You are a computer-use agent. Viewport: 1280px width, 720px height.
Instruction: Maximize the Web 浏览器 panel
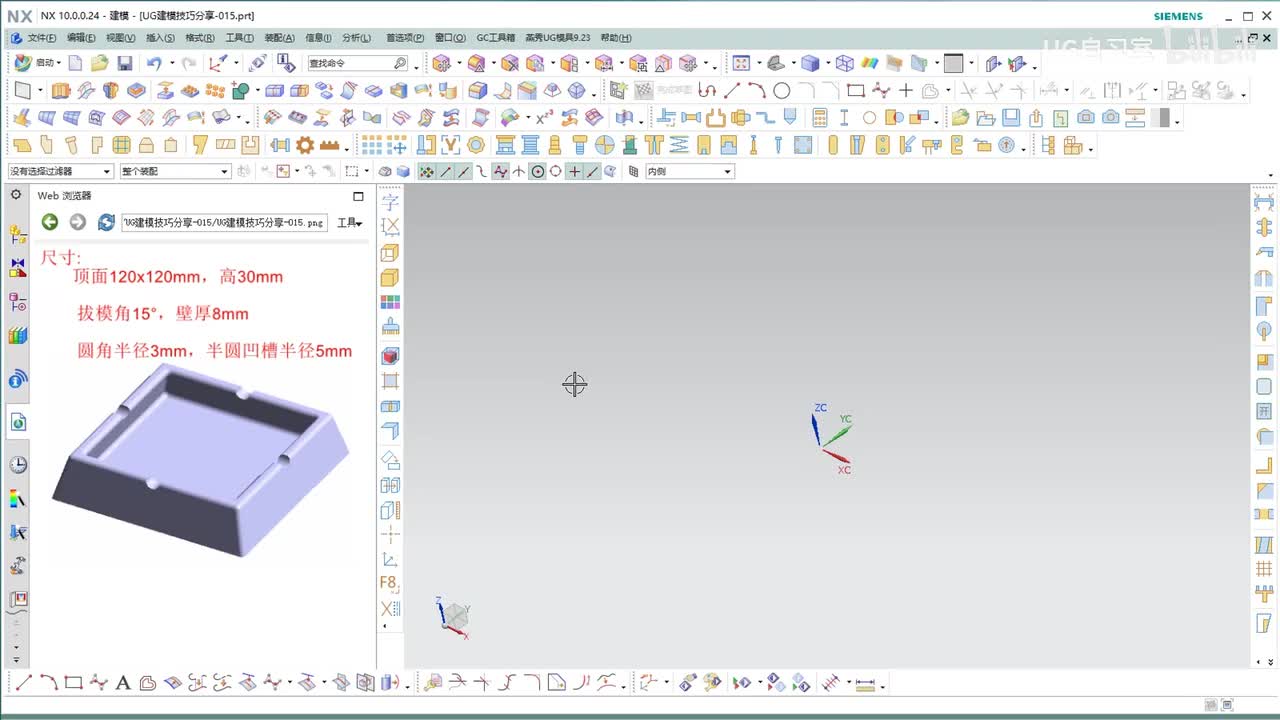(359, 196)
